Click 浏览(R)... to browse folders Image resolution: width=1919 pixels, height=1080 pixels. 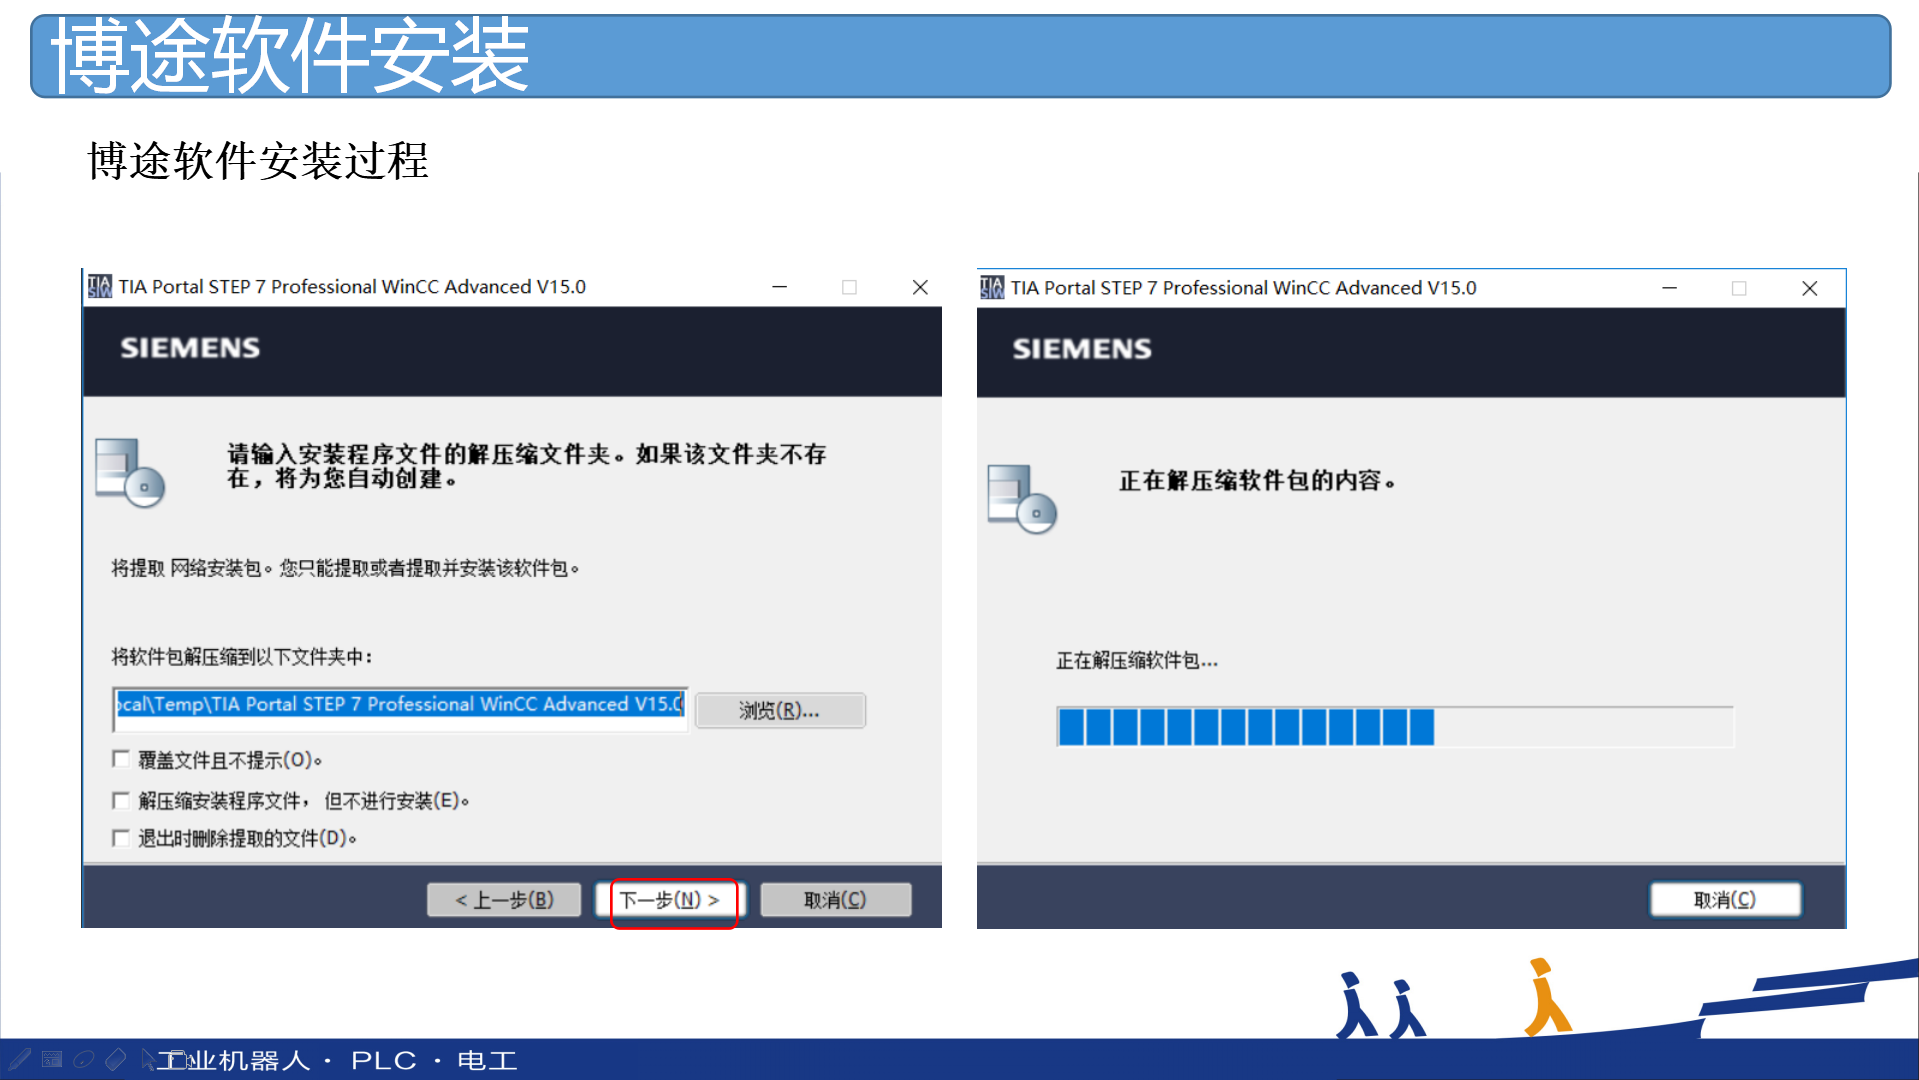(780, 710)
